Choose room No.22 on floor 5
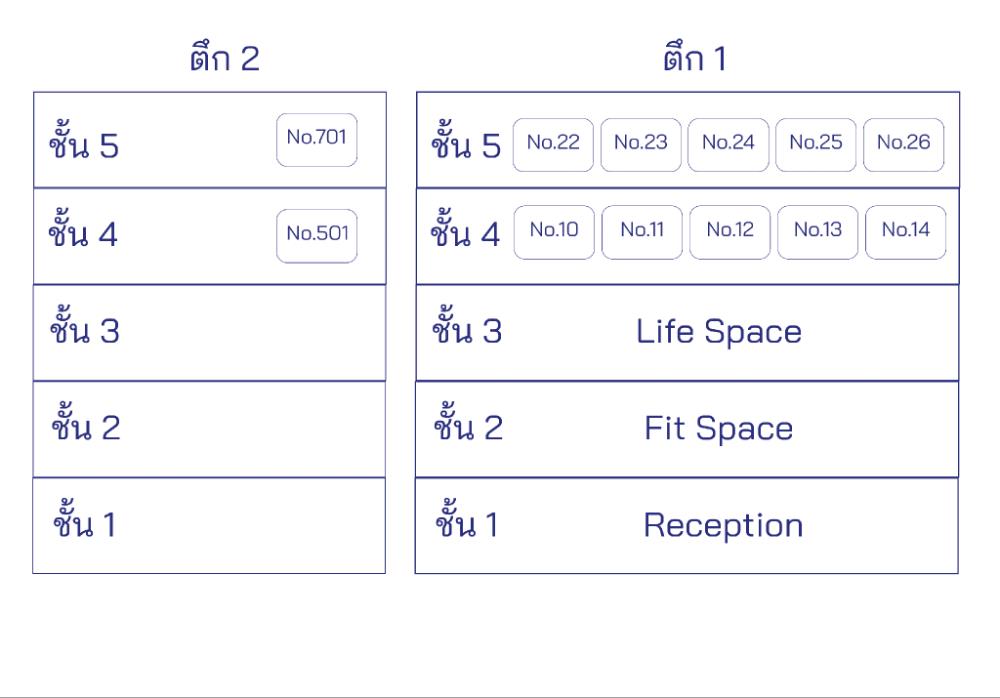 pos(553,144)
